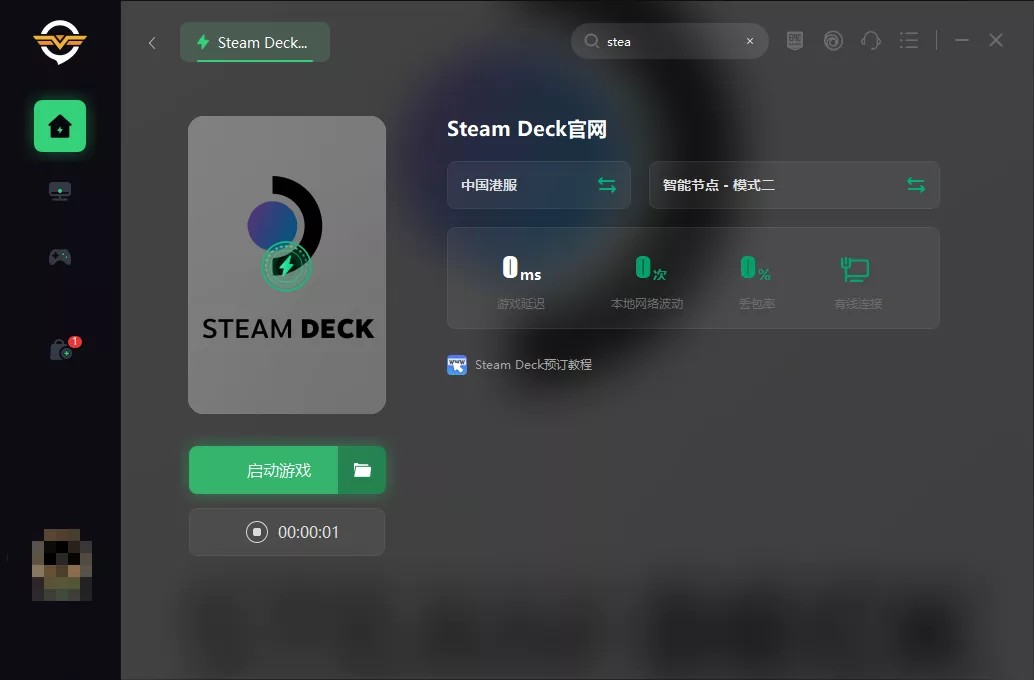The image size is (1034, 680).
Task: Go back using the left arrow
Action: click(x=152, y=43)
